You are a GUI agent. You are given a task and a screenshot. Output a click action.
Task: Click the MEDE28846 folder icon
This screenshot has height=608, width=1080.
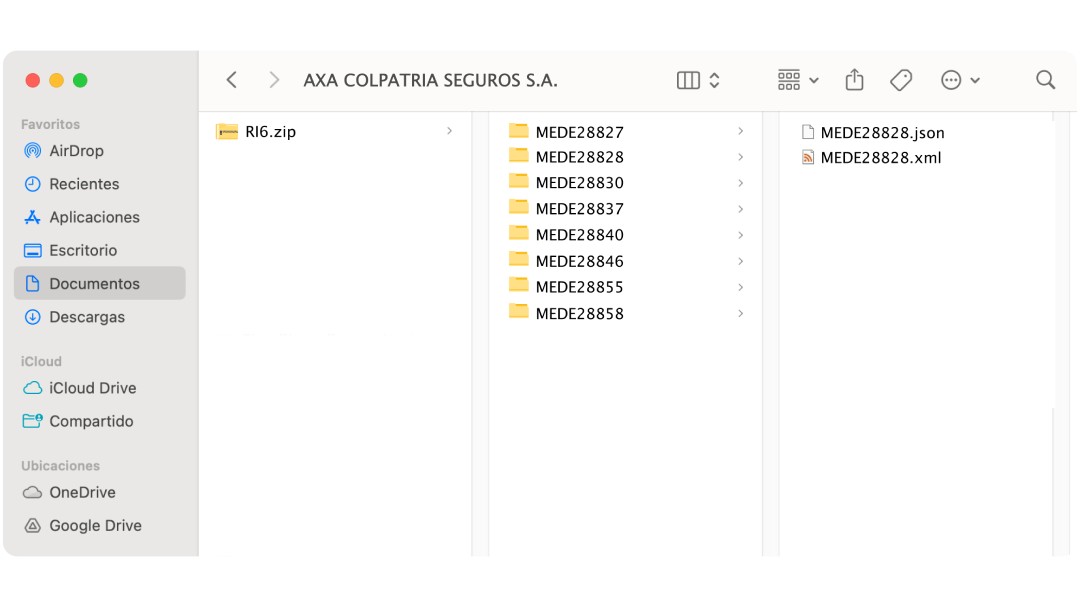519,260
